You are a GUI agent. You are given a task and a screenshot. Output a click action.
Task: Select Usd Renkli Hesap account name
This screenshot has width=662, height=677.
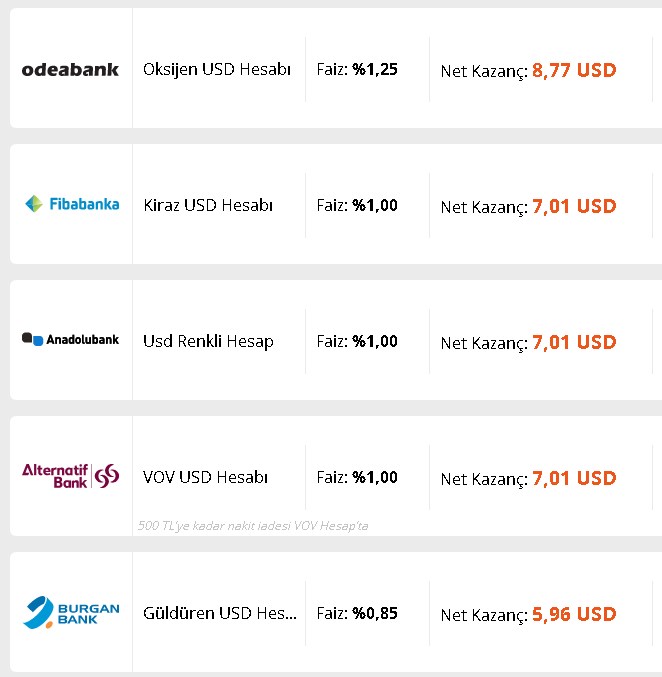tap(208, 342)
